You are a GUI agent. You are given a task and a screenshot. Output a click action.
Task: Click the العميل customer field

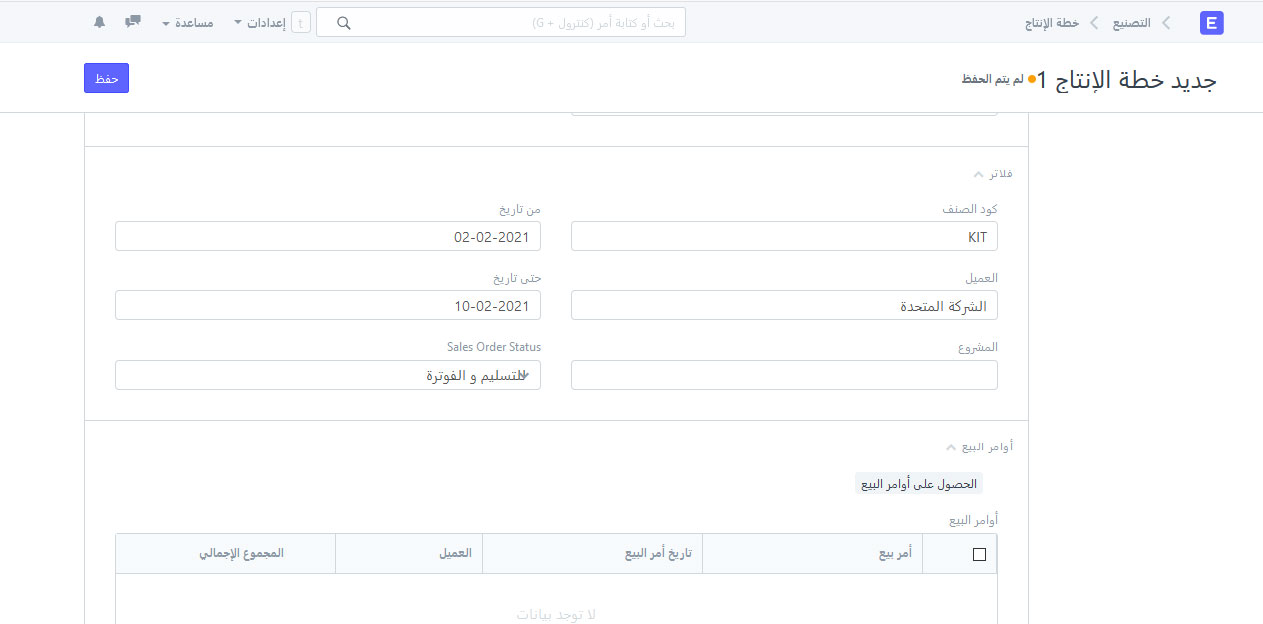pos(784,306)
